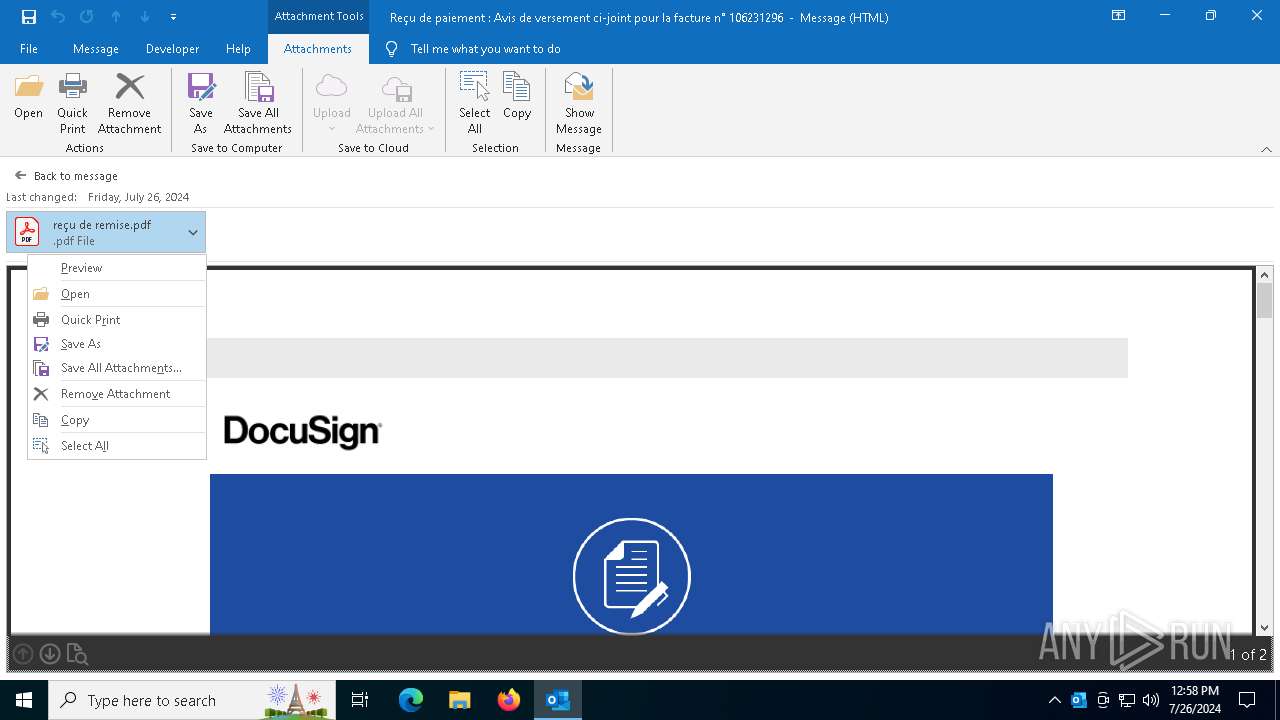
Task: Click next page arrow in PDF preview toolbar
Action: coord(49,654)
